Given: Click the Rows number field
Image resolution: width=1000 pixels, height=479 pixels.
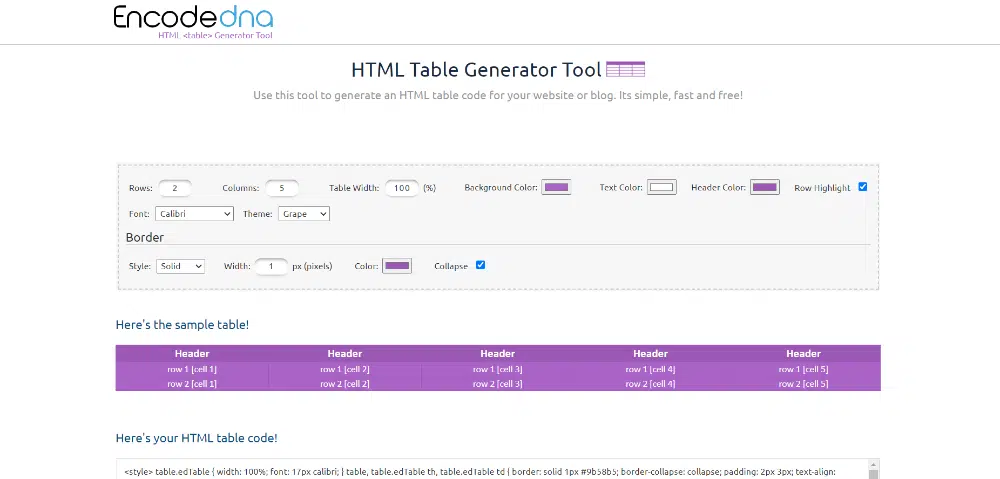Looking at the screenshot, I should (x=175, y=188).
